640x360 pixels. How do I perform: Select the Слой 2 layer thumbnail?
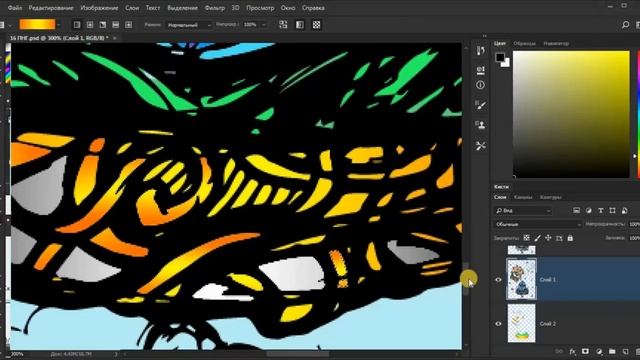(x=521, y=323)
